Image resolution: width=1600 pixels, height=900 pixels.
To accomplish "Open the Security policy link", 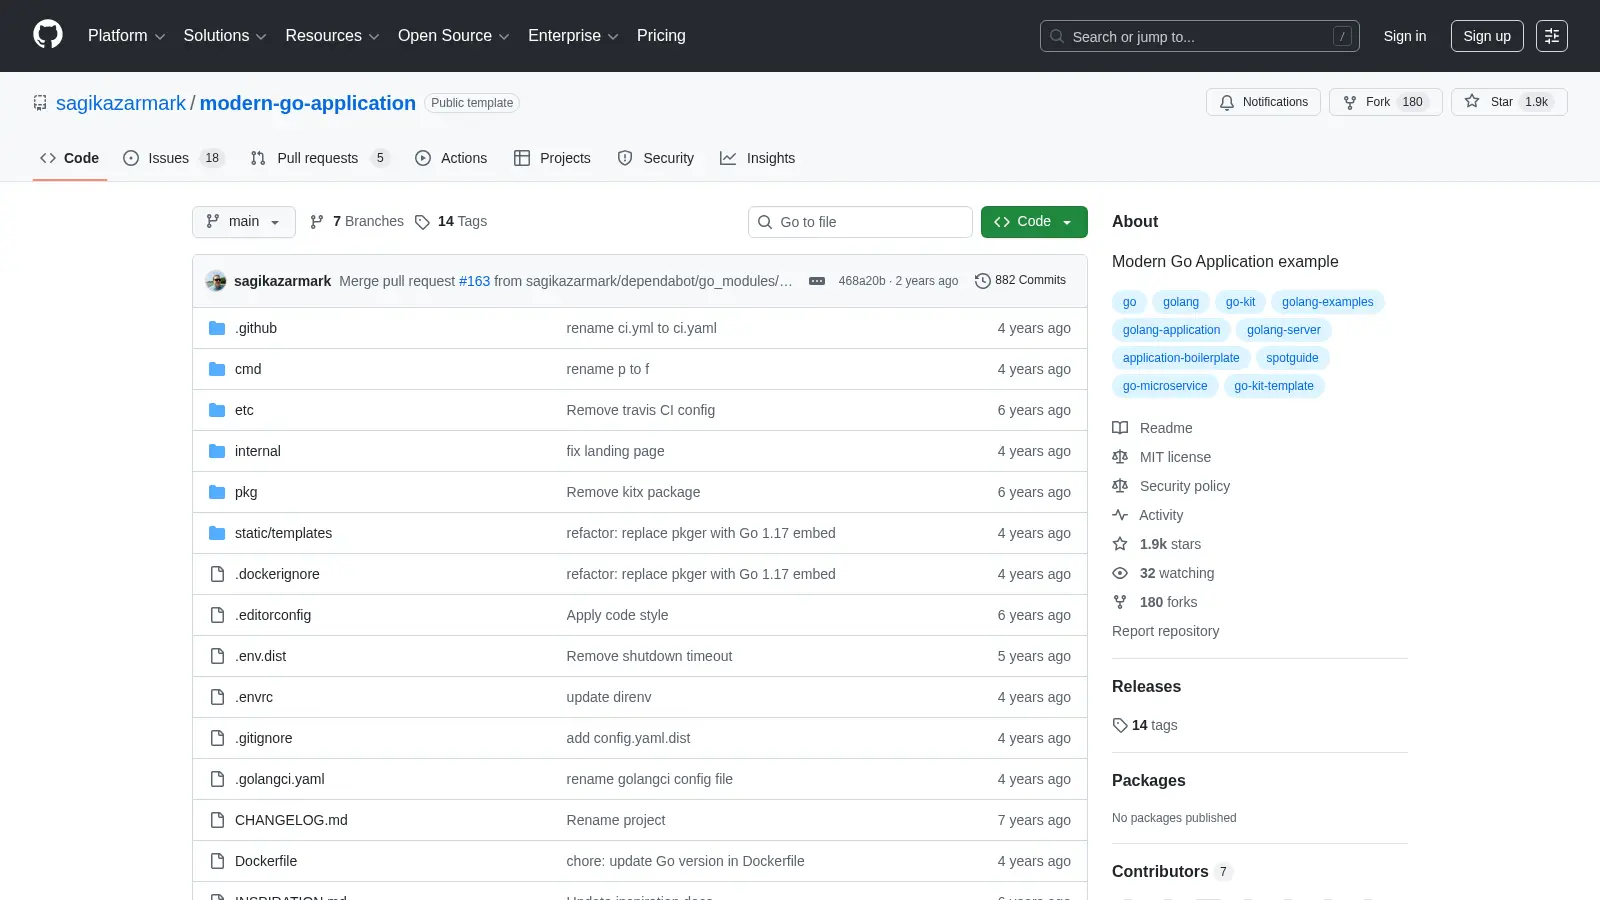I will click(x=1171, y=486).
